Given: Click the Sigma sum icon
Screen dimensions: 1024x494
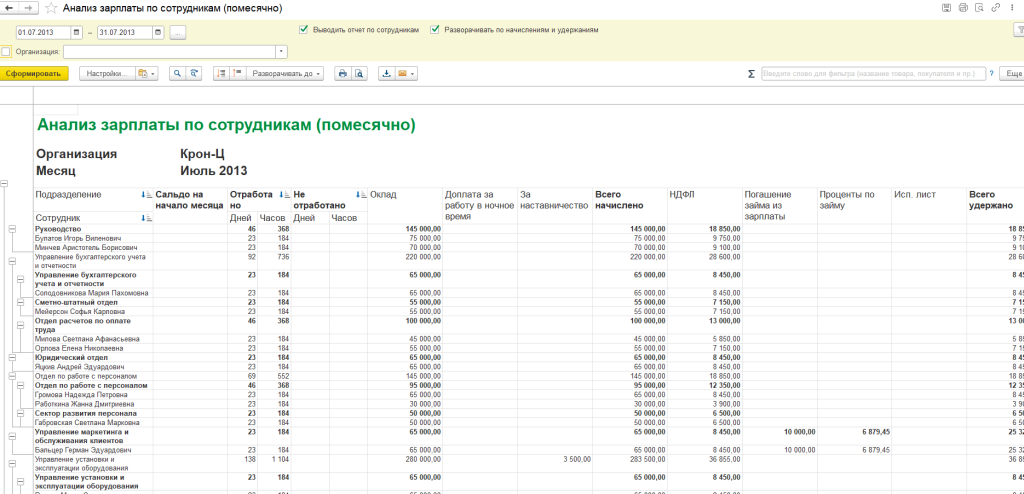Looking at the screenshot, I should 751,74.
